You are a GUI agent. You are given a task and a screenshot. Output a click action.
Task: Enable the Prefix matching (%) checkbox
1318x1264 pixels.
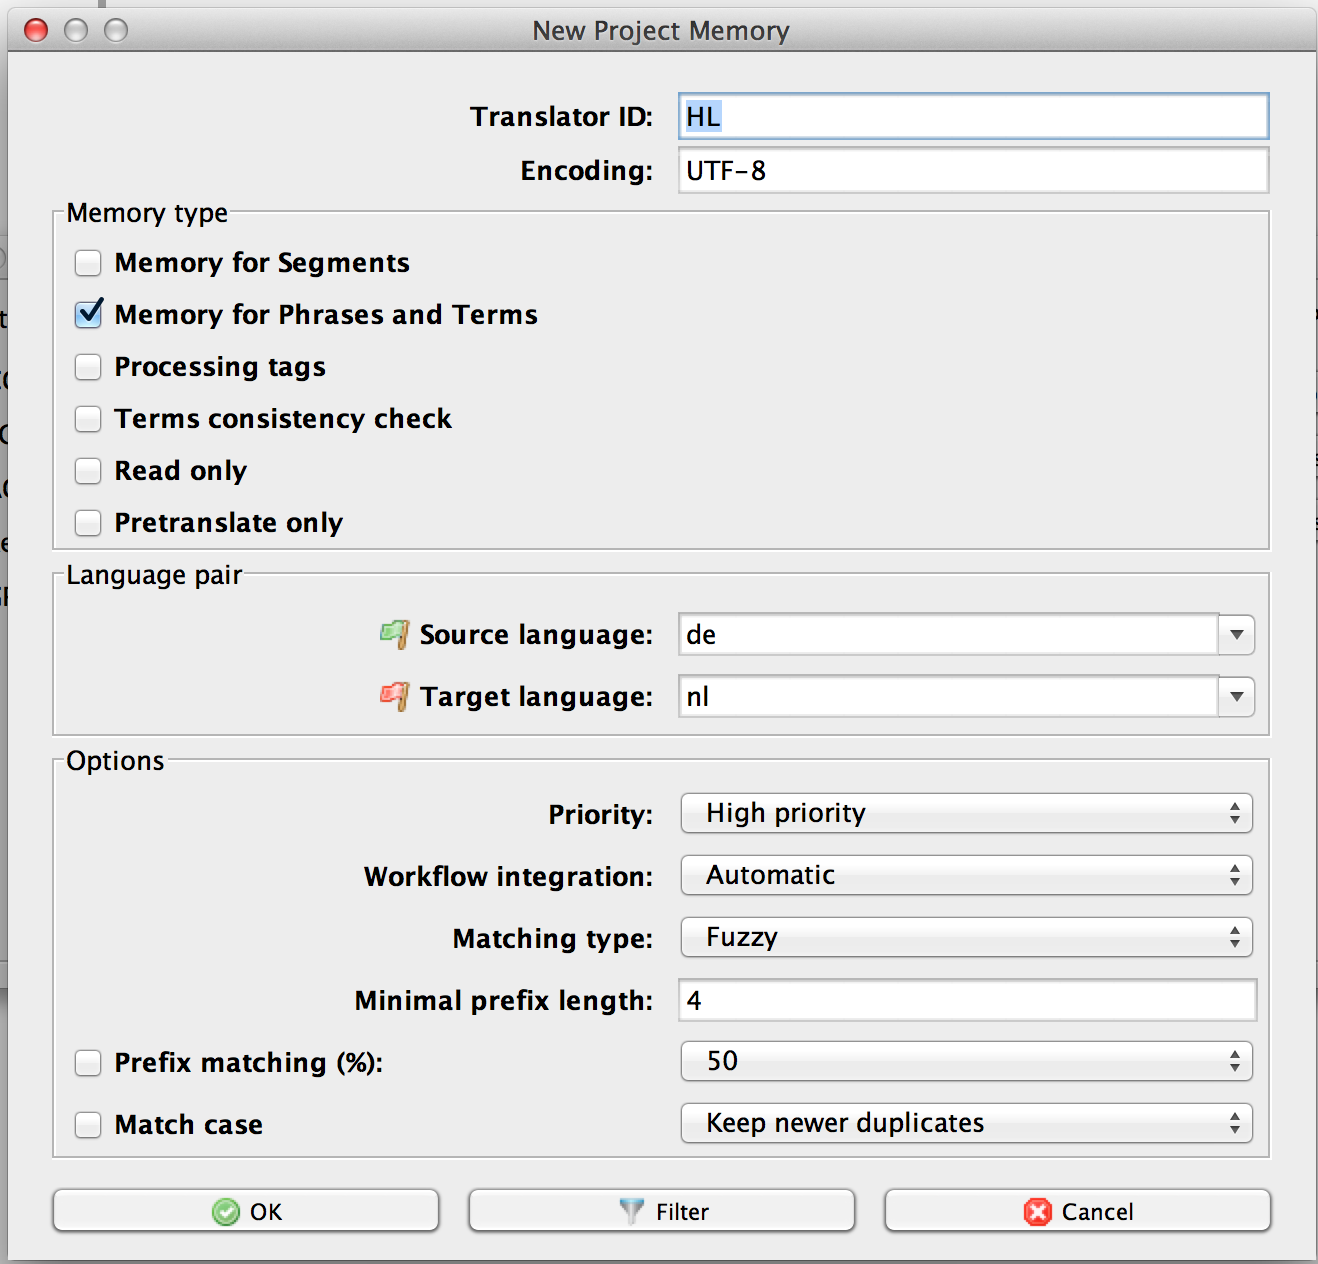coord(88,1063)
